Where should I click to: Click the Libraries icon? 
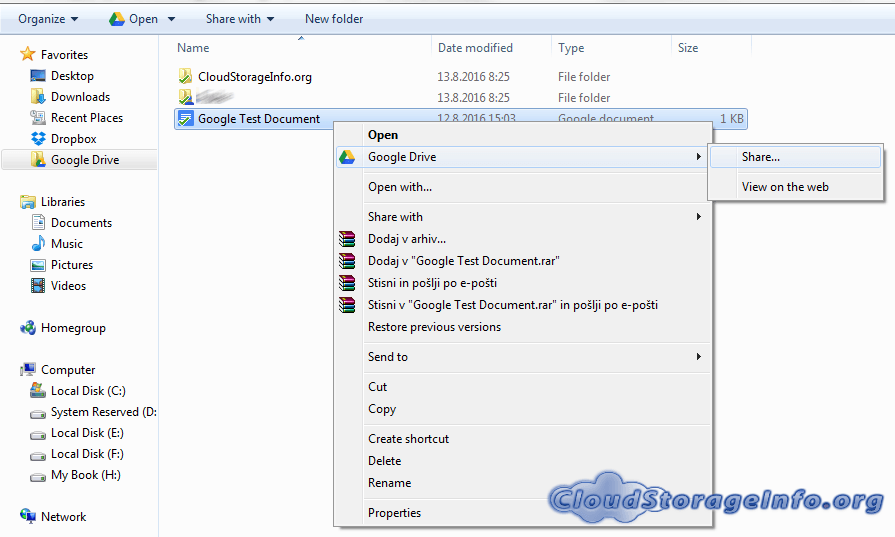27,201
